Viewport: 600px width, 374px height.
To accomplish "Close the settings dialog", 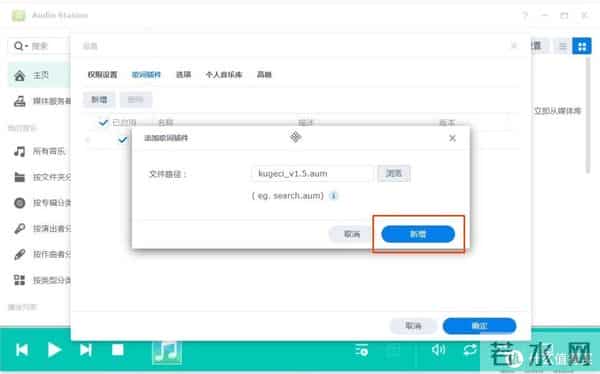I will click(x=514, y=46).
